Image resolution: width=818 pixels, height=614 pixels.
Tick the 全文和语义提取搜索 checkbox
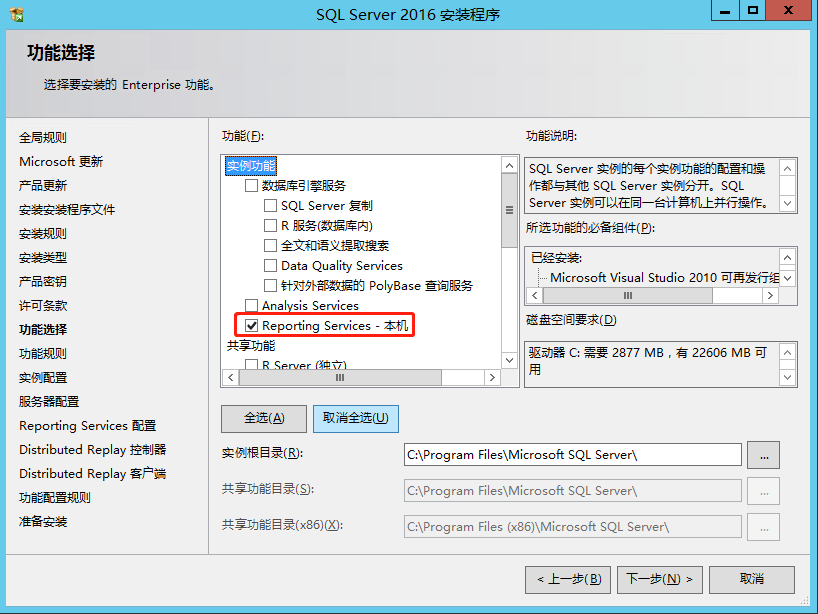click(x=270, y=245)
